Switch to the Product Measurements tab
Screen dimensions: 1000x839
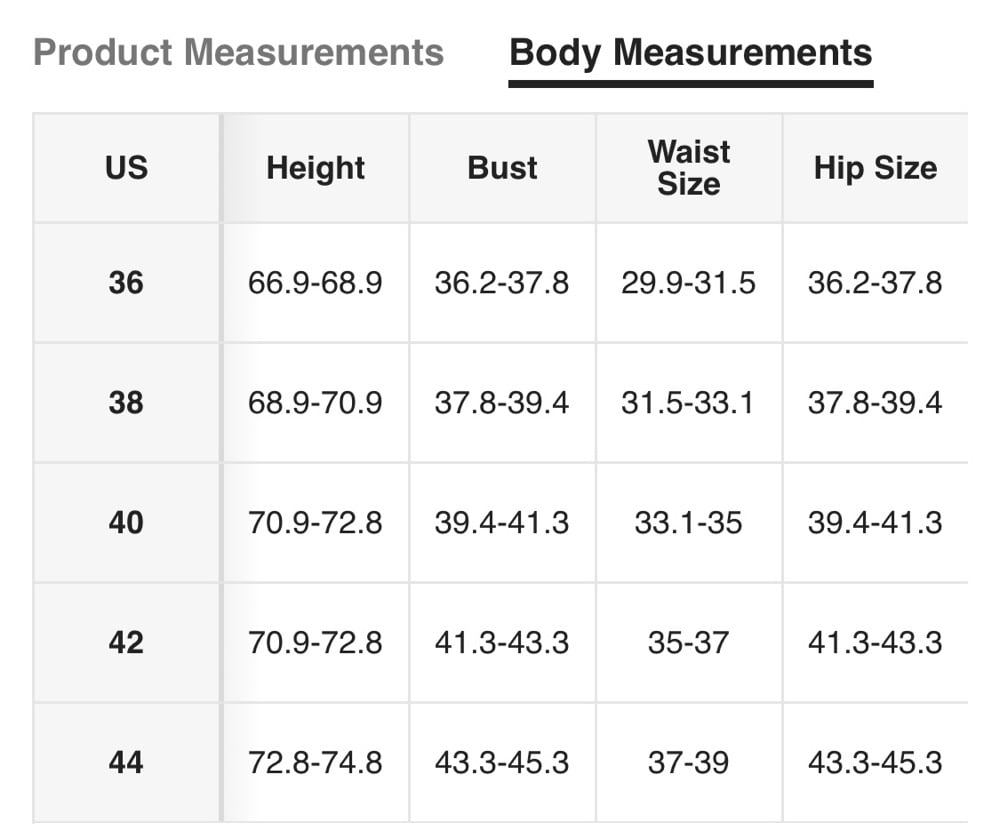pyautogui.click(x=238, y=52)
